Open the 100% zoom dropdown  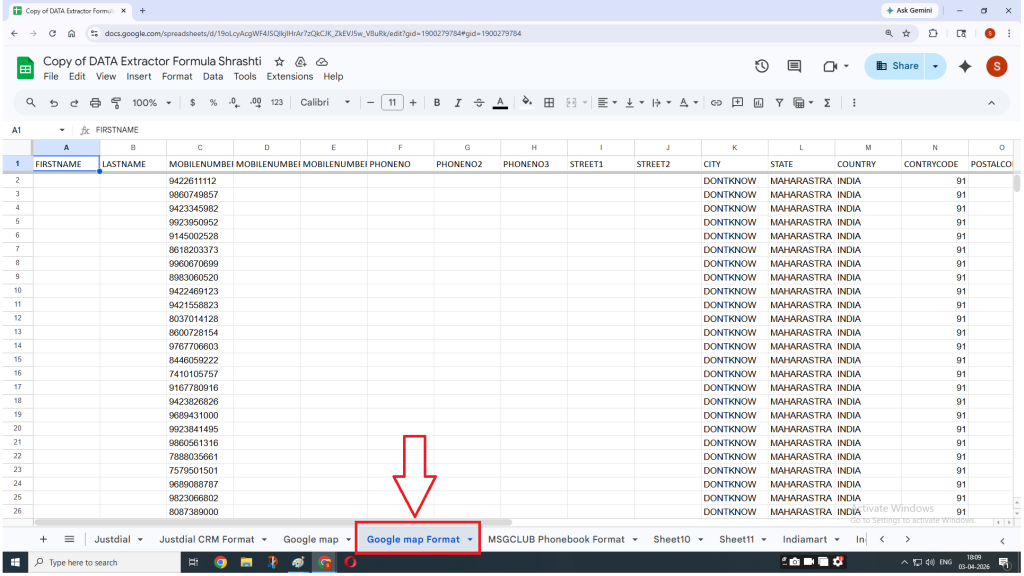(152, 103)
